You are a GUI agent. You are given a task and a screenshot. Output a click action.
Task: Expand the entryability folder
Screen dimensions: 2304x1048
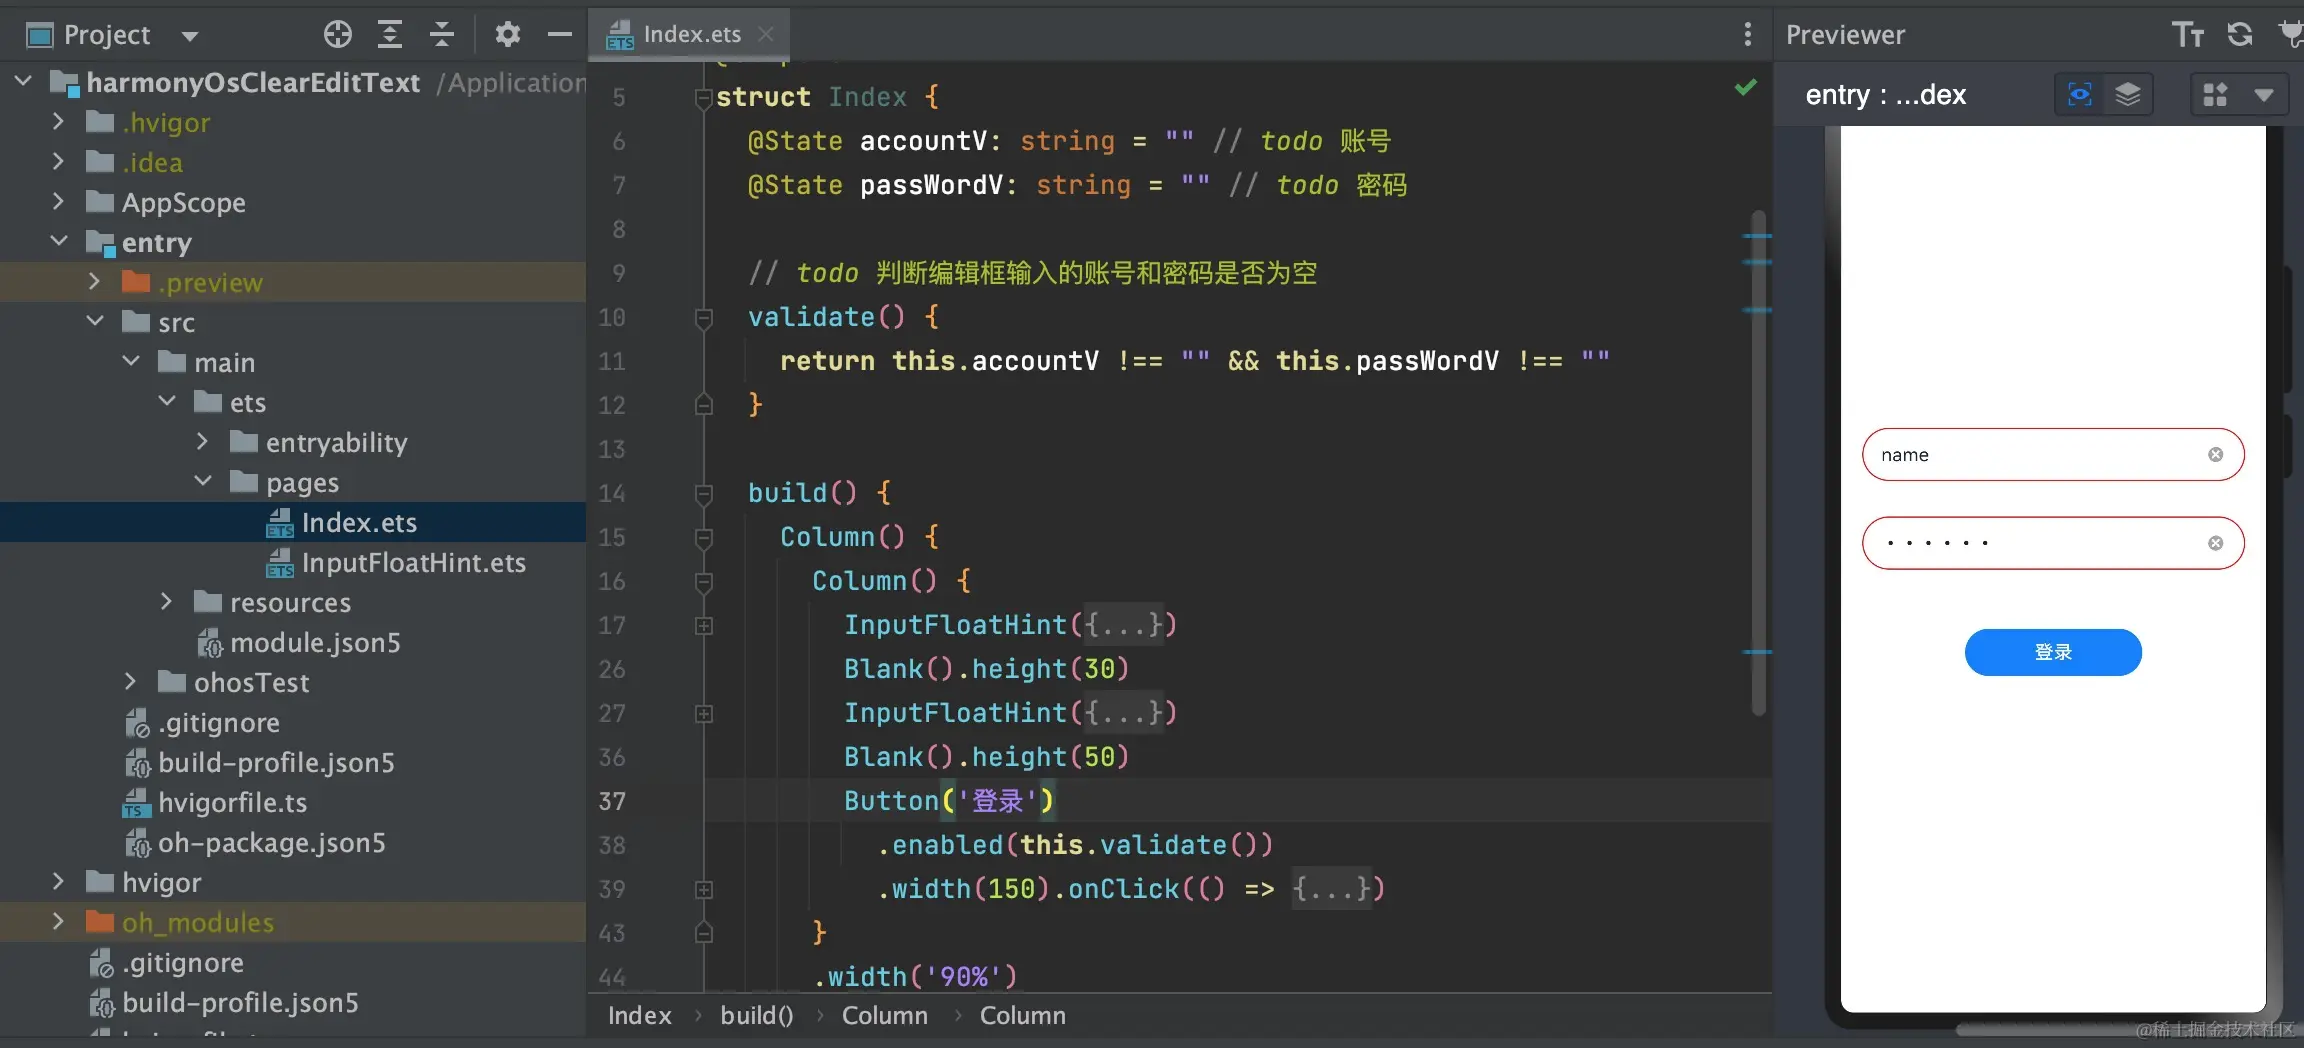pyautogui.click(x=202, y=441)
